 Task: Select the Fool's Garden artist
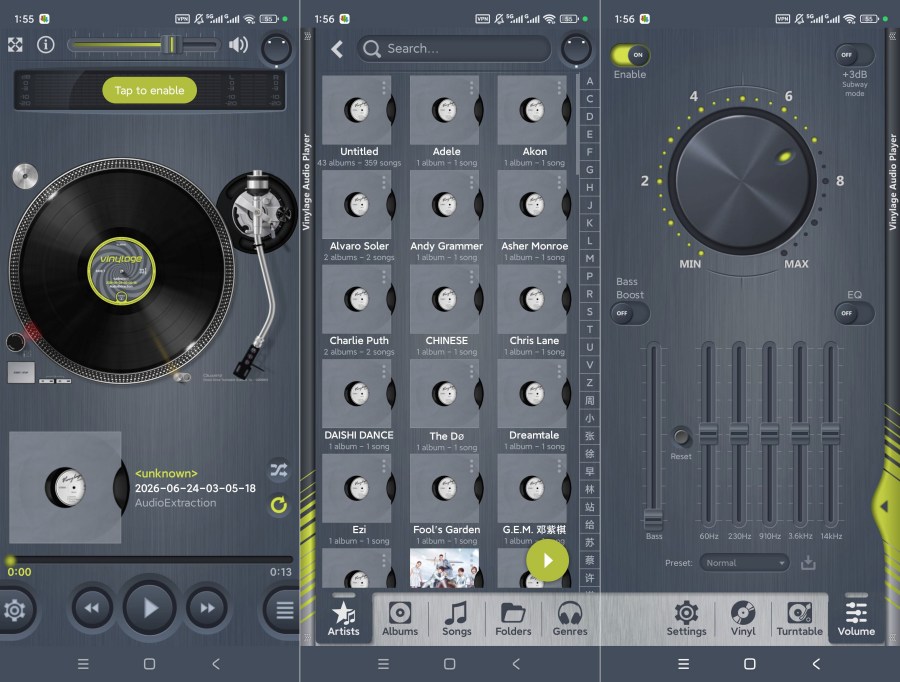tap(447, 499)
